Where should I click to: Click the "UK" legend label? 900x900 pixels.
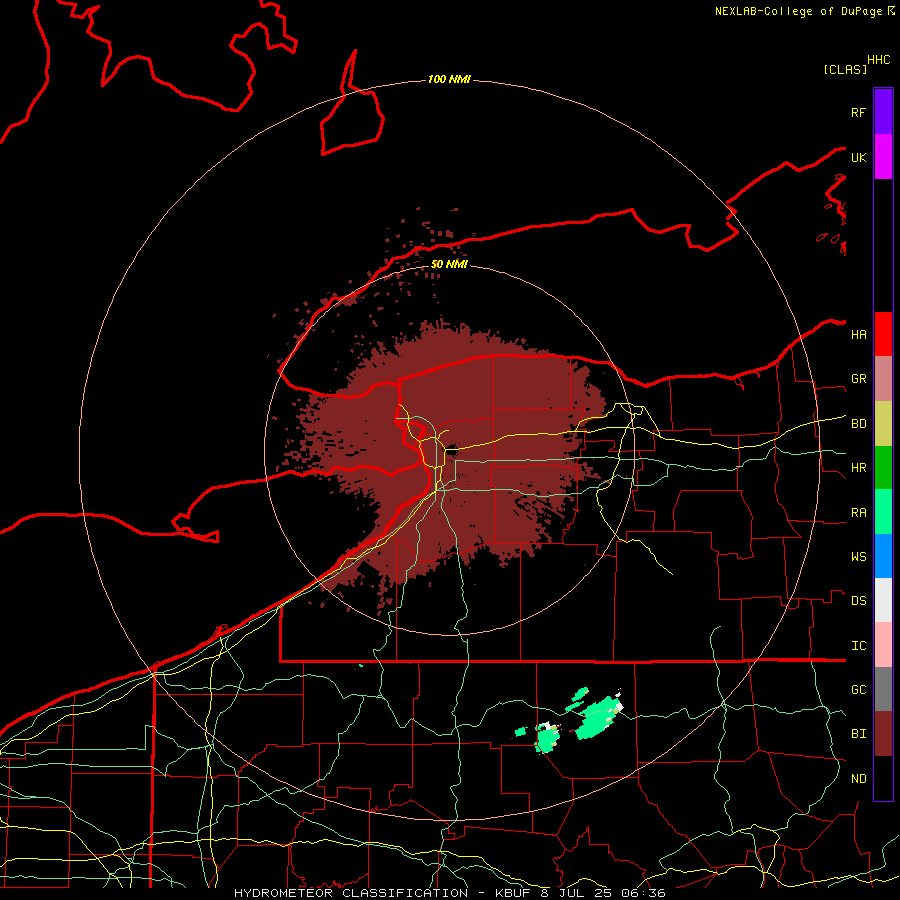(858, 157)
